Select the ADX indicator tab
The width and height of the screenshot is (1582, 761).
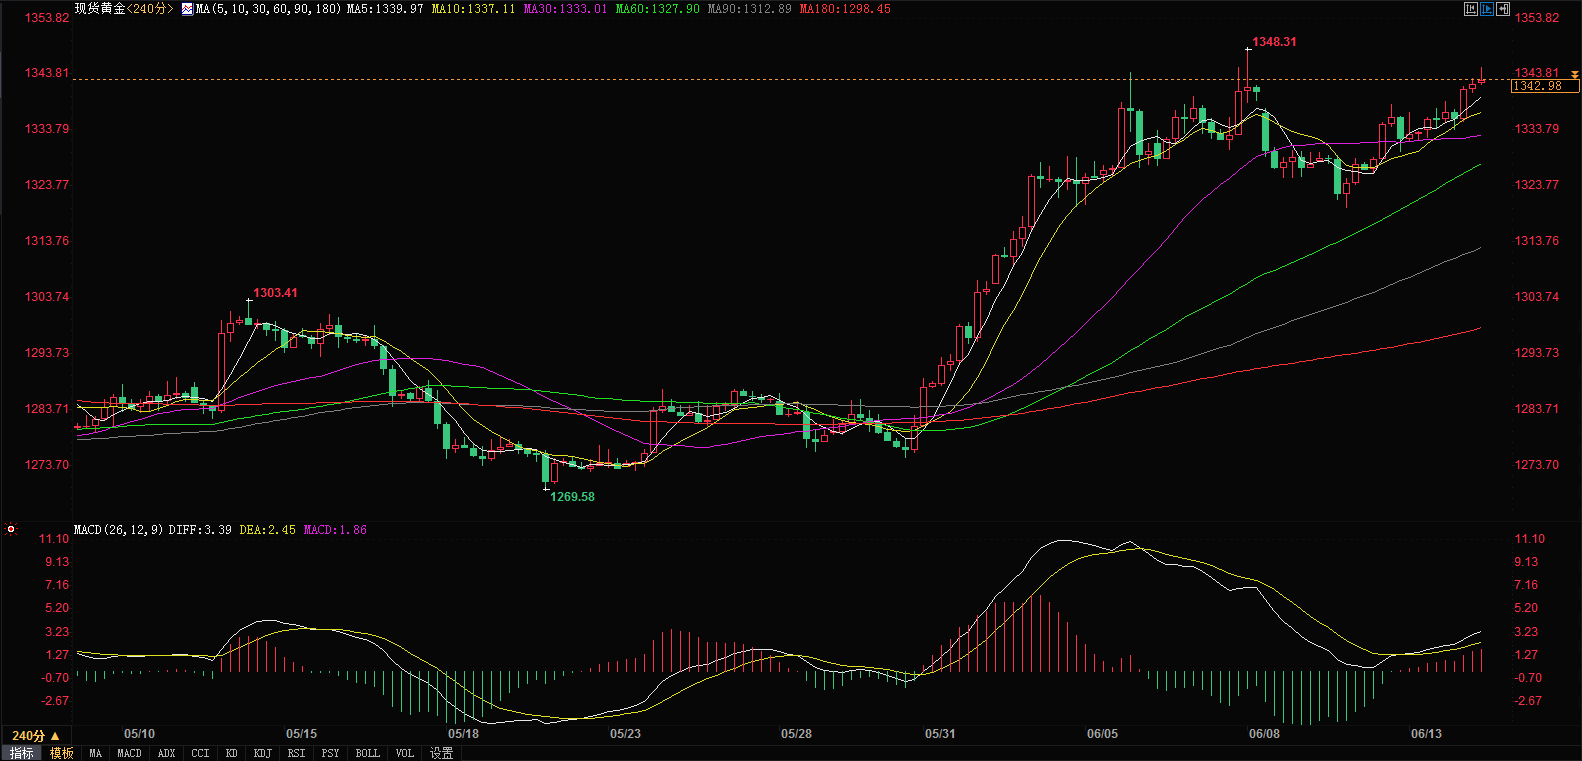167,753
